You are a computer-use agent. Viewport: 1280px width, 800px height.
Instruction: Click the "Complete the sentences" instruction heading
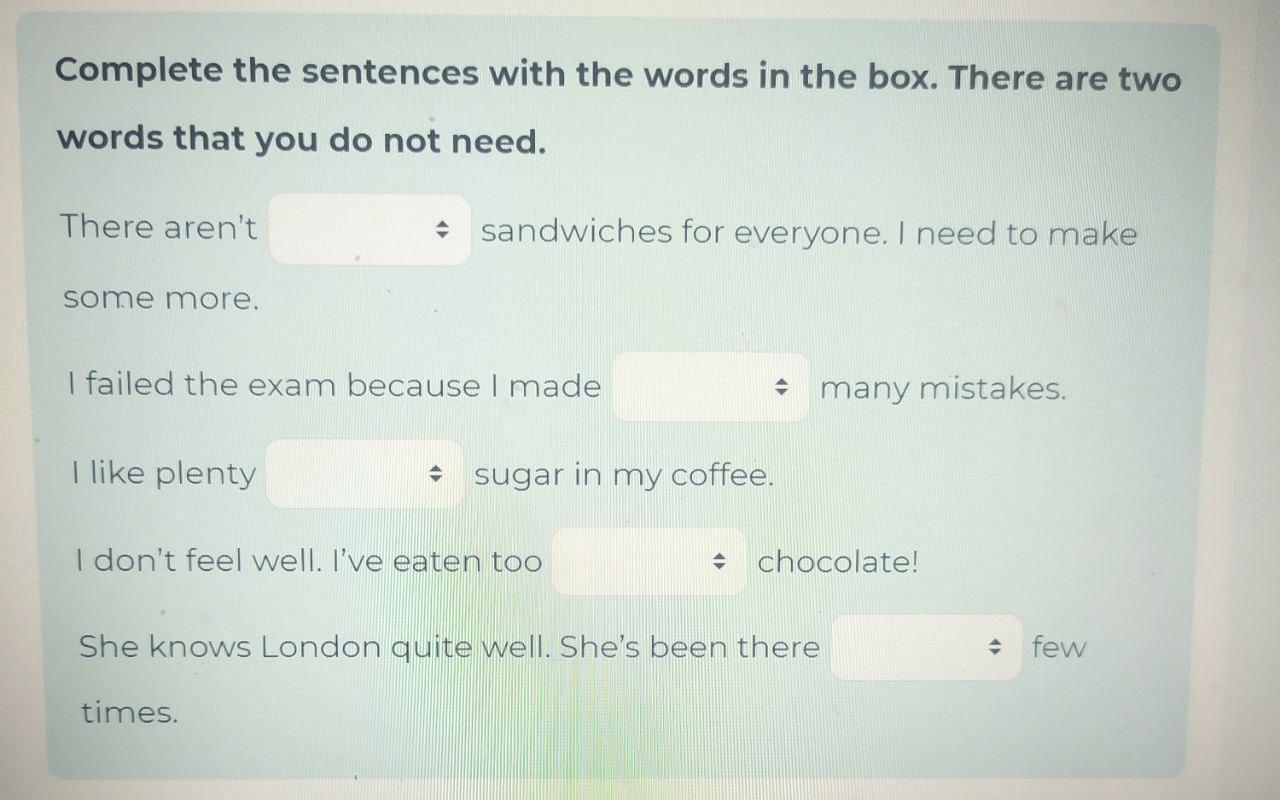[617, 106]
